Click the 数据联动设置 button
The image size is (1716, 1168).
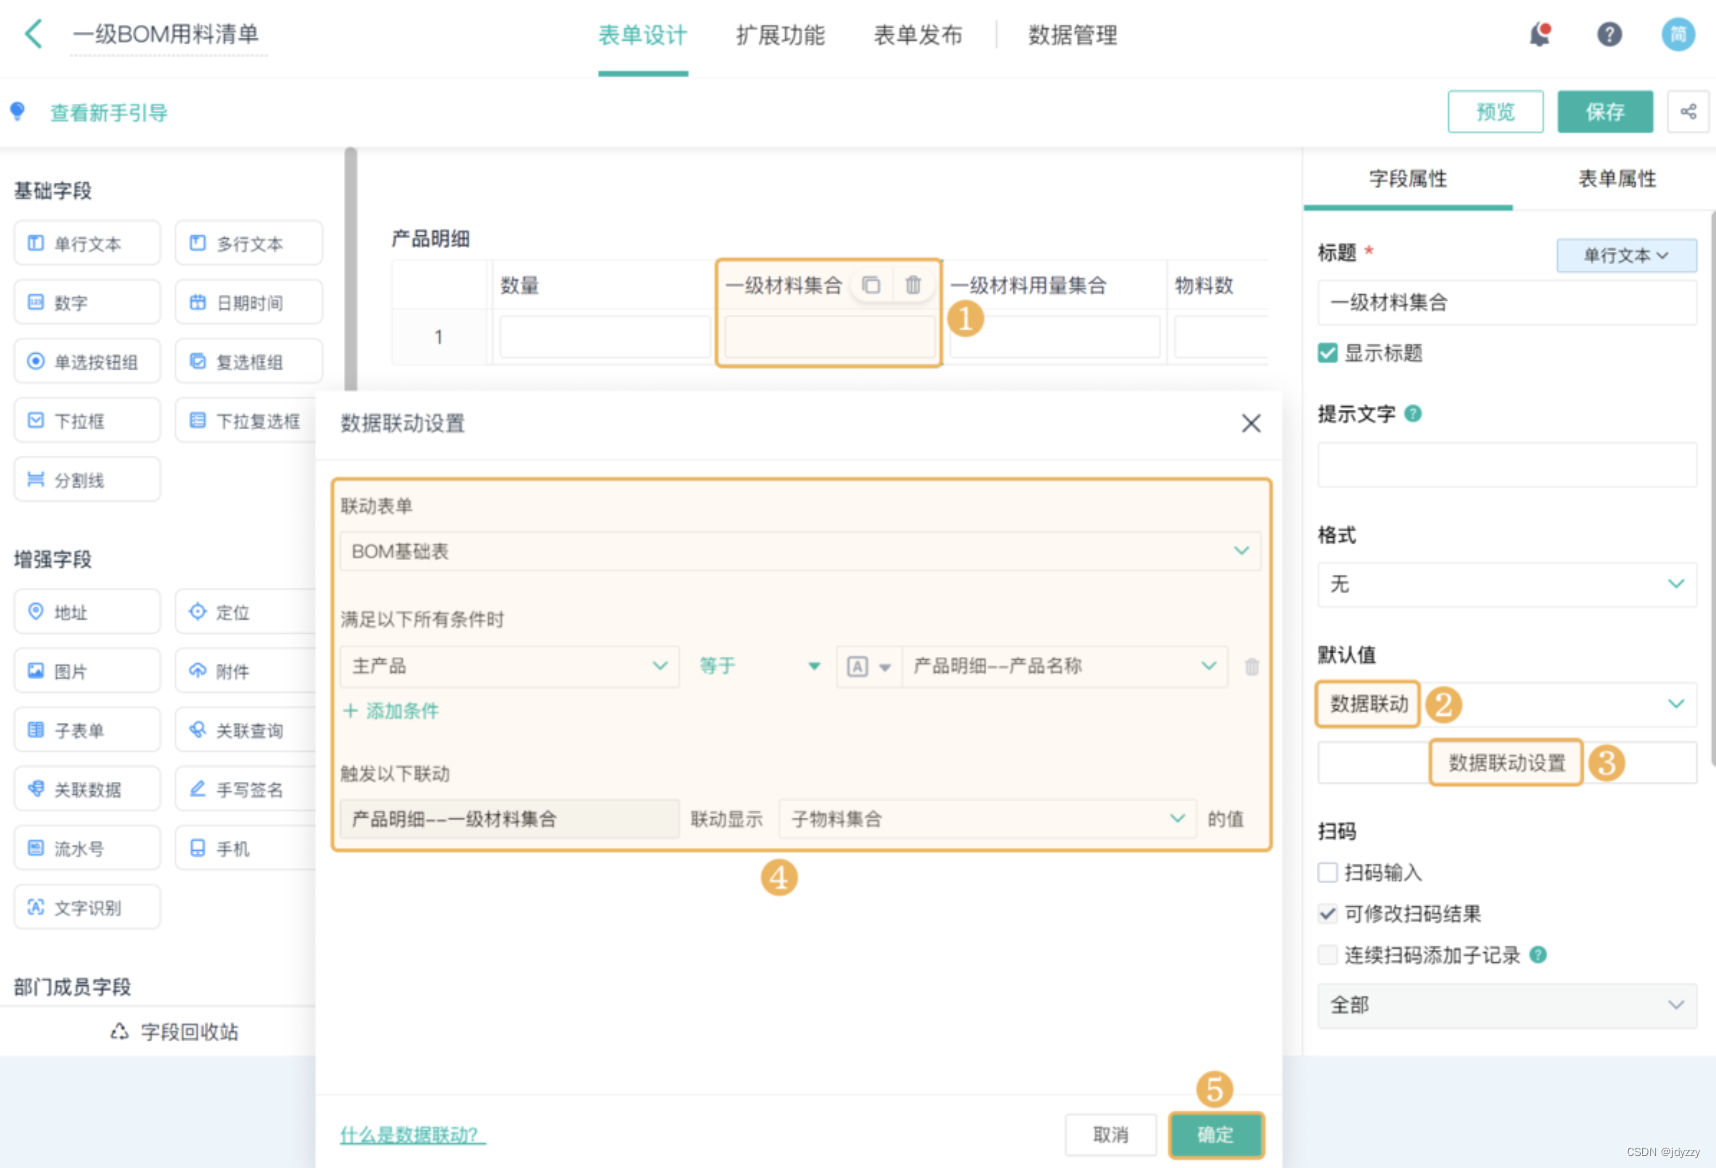(x=1507, y=763)
